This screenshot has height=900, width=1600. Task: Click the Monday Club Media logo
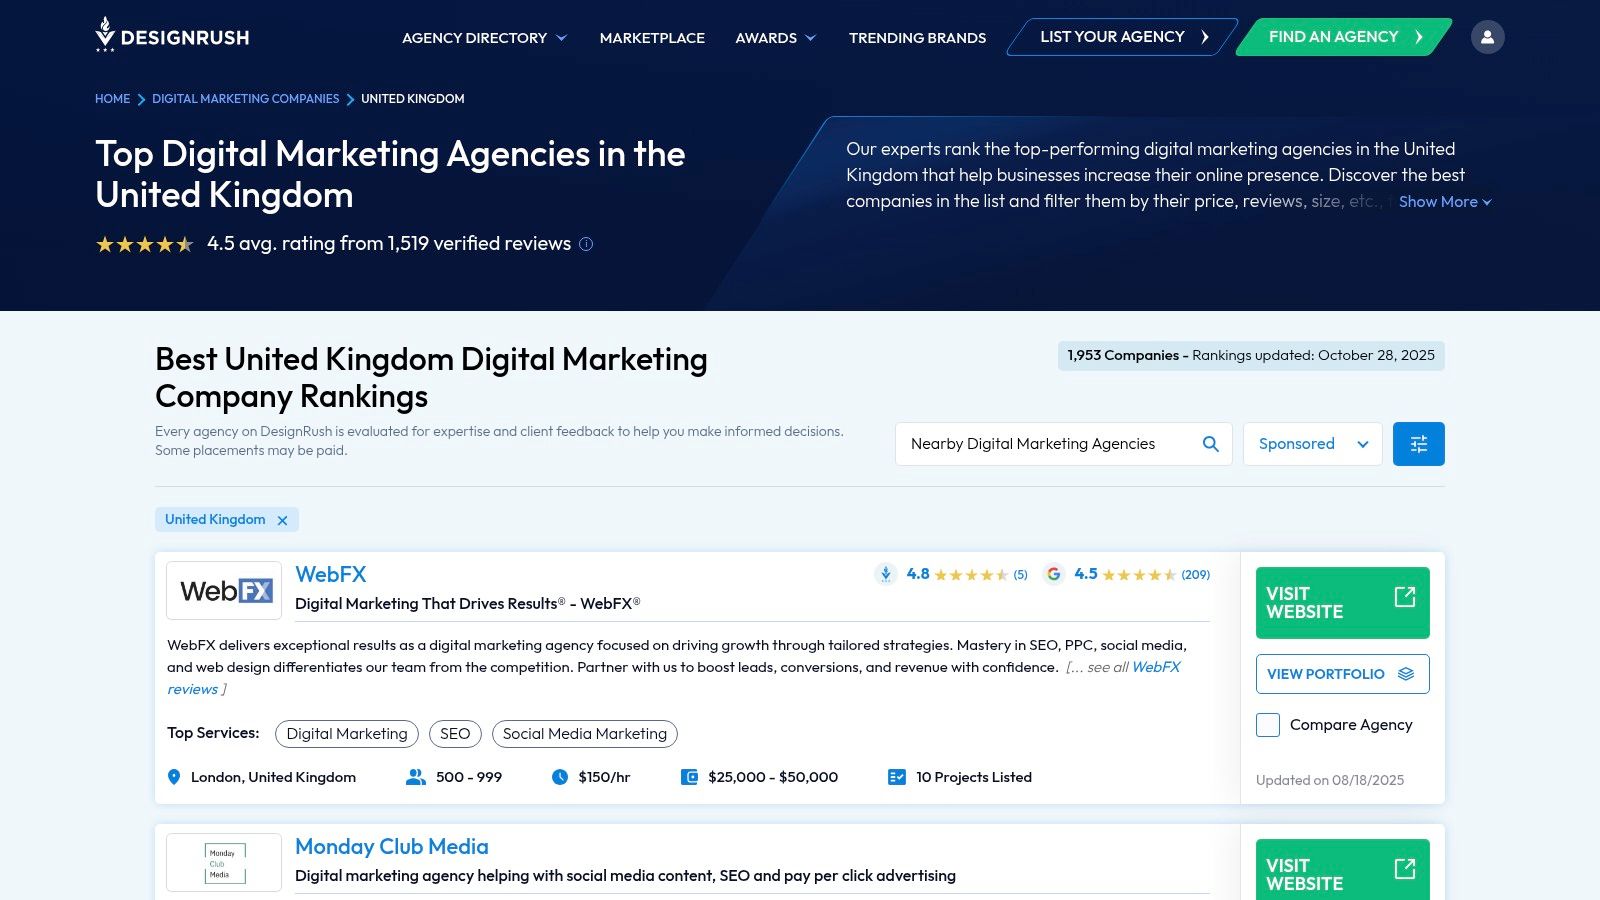(224, 861)
